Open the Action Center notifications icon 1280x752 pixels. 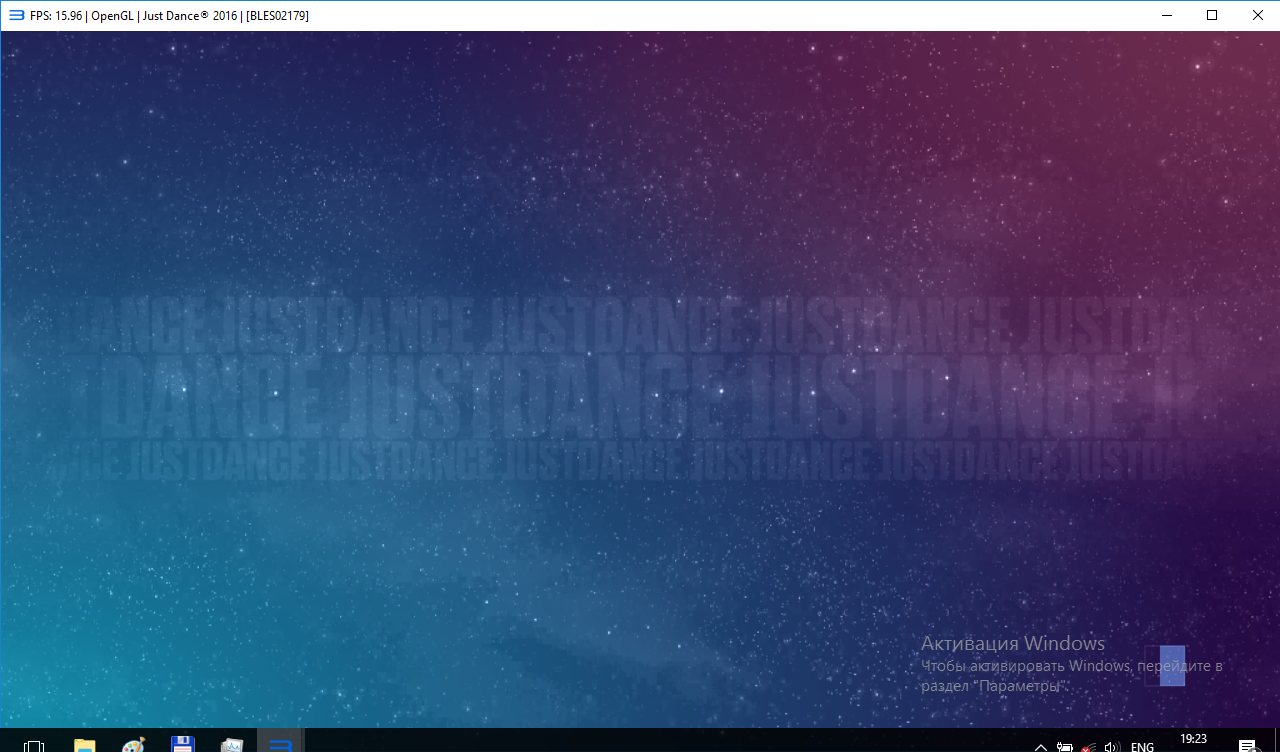[x=1247, y=746]
